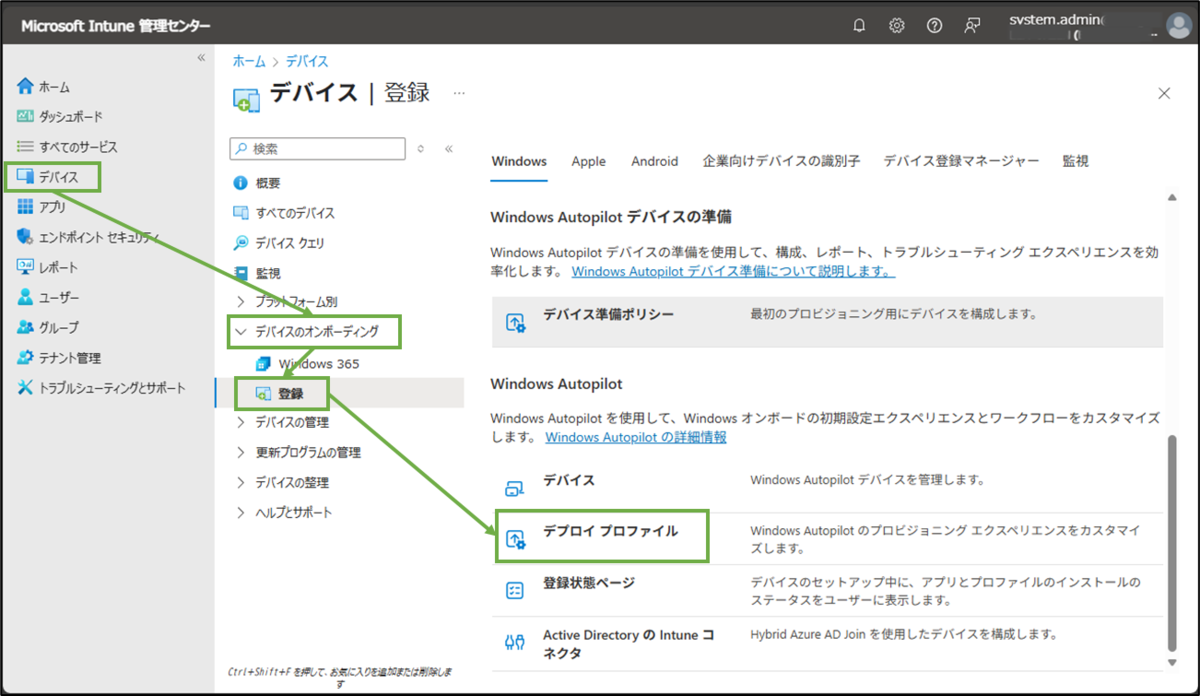Click the デバイス | 登録 title icon
This screenshot has height=696, width=1200.
coord(246,99)
